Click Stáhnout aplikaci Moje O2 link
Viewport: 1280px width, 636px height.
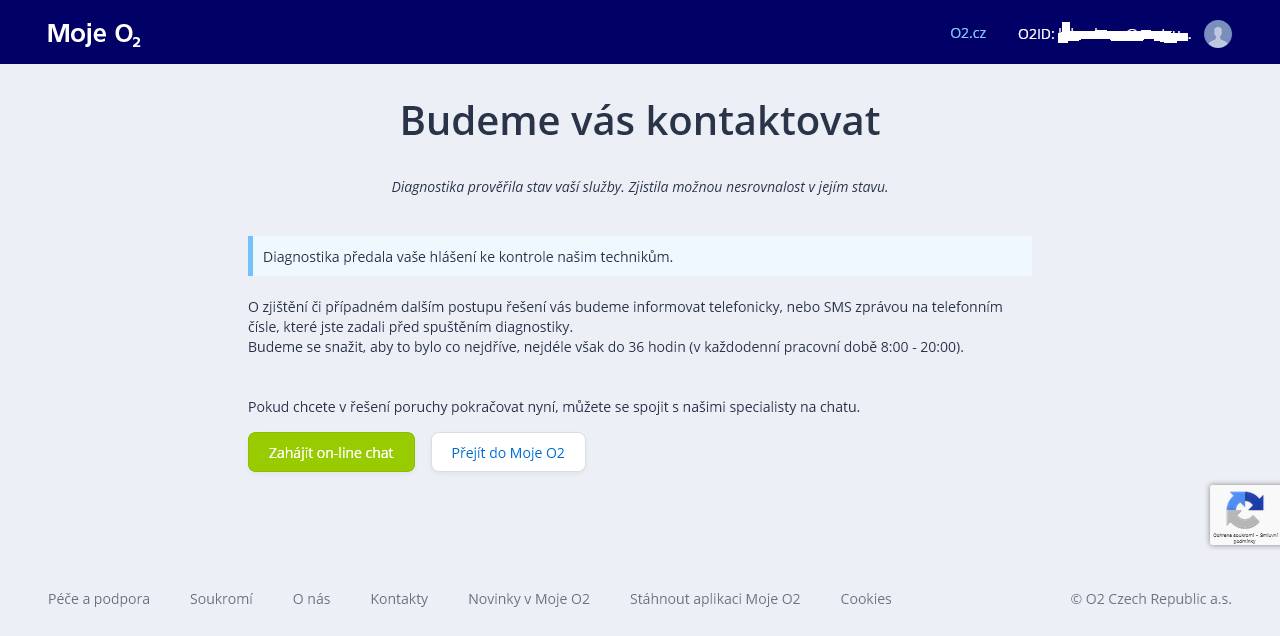(715, 599)
